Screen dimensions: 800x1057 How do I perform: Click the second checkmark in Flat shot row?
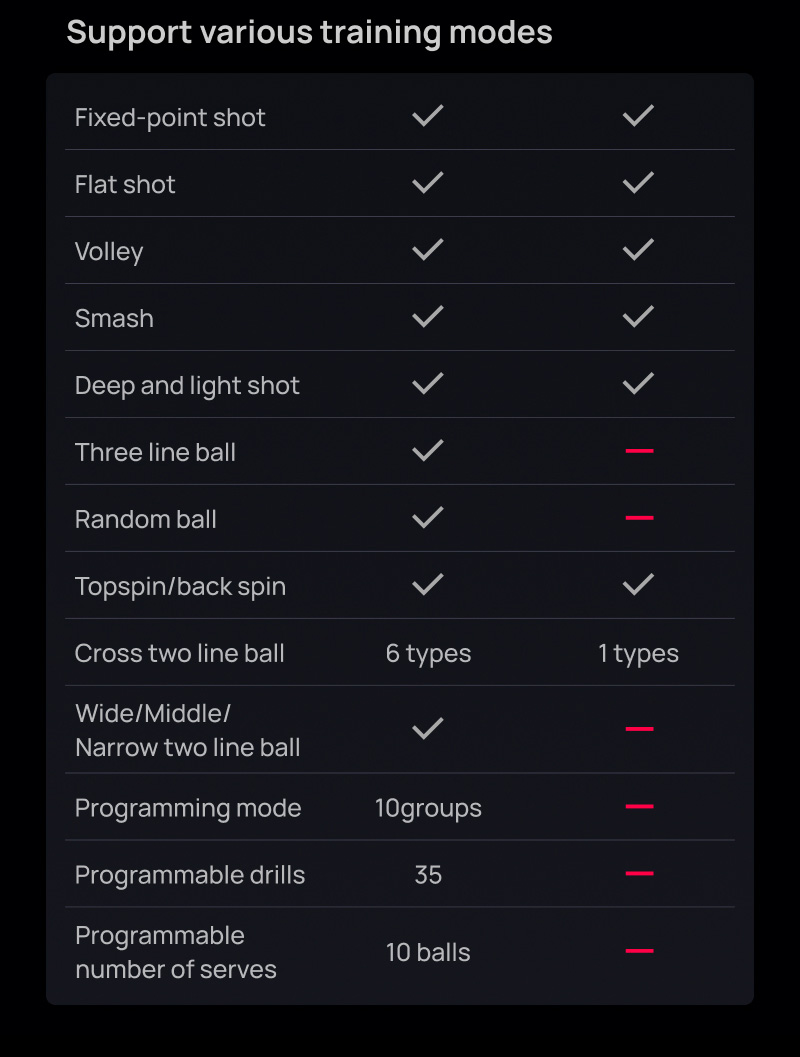638,183
